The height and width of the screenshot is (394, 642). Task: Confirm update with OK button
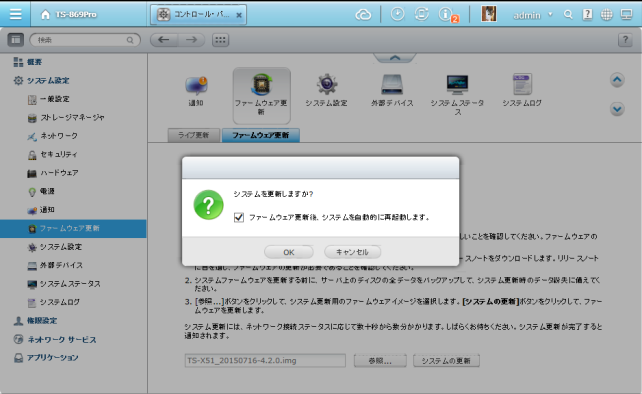289,252
